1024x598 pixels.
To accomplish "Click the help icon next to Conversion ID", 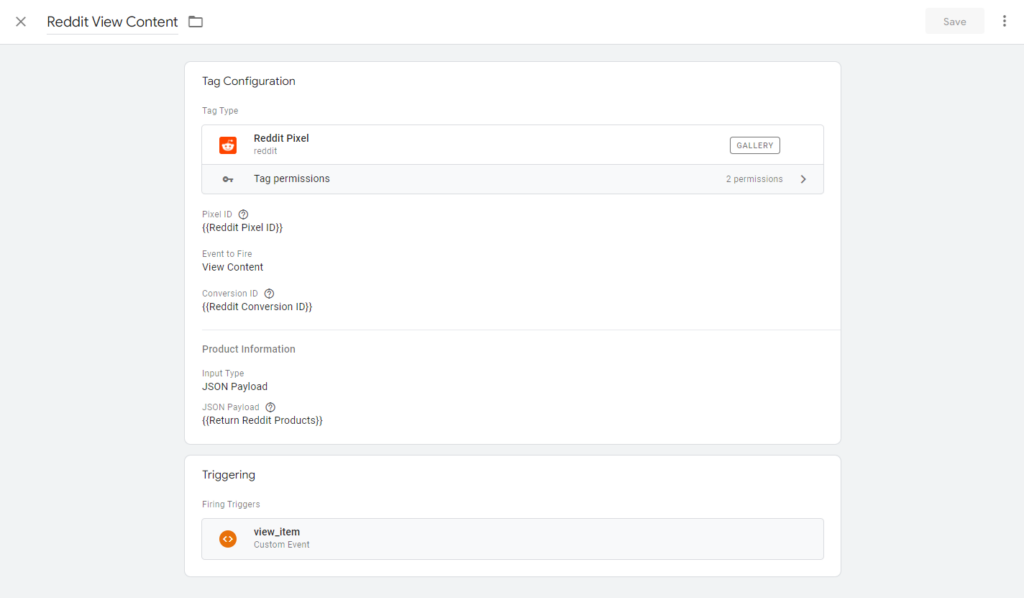I will pos(269,294).
